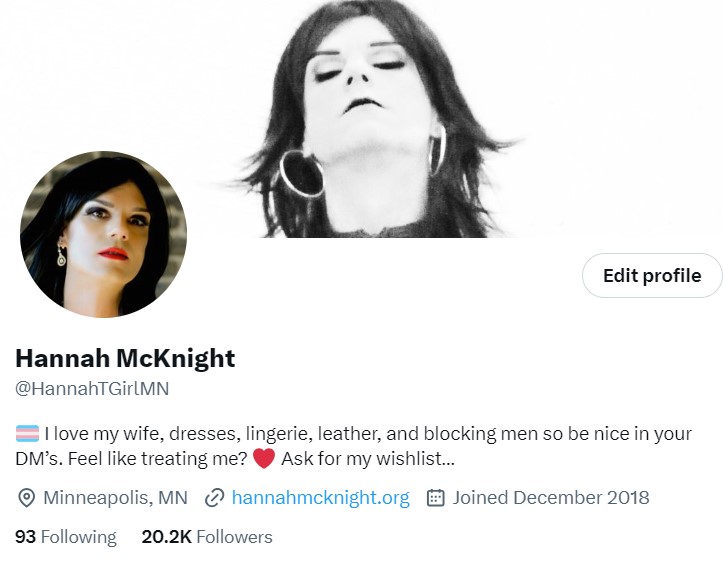
Task: Open the Followers list
Action: click(x=207, y=537)
